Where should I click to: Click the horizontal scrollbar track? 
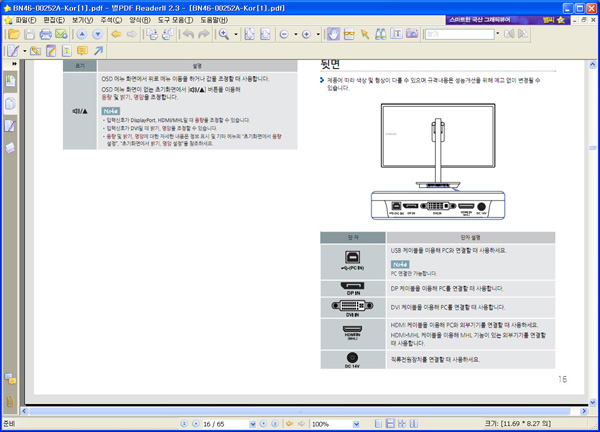300,411
